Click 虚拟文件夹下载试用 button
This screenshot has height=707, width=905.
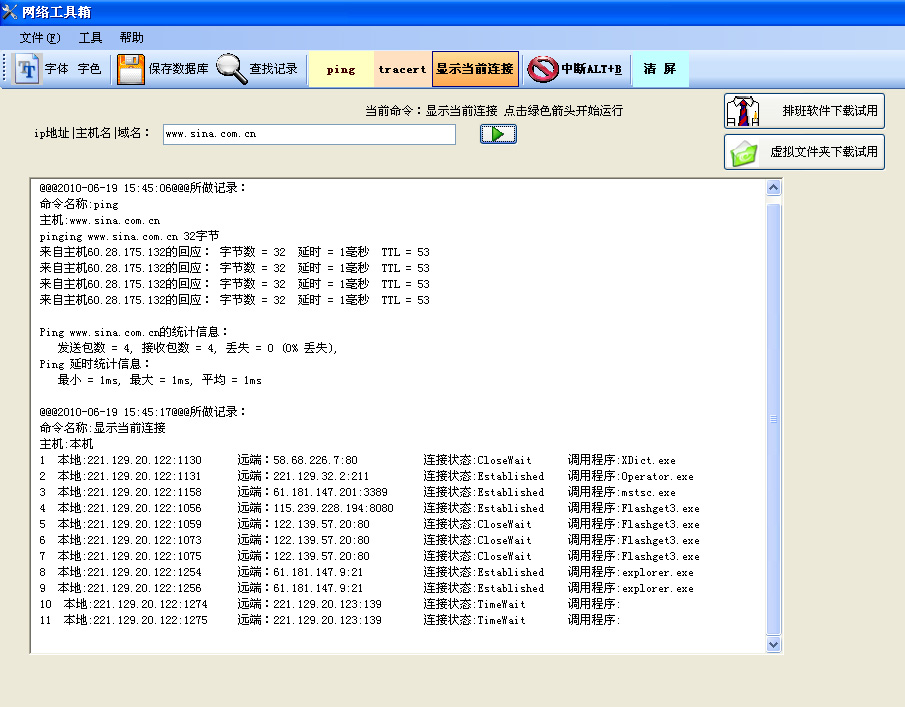(x=804, y=152)
